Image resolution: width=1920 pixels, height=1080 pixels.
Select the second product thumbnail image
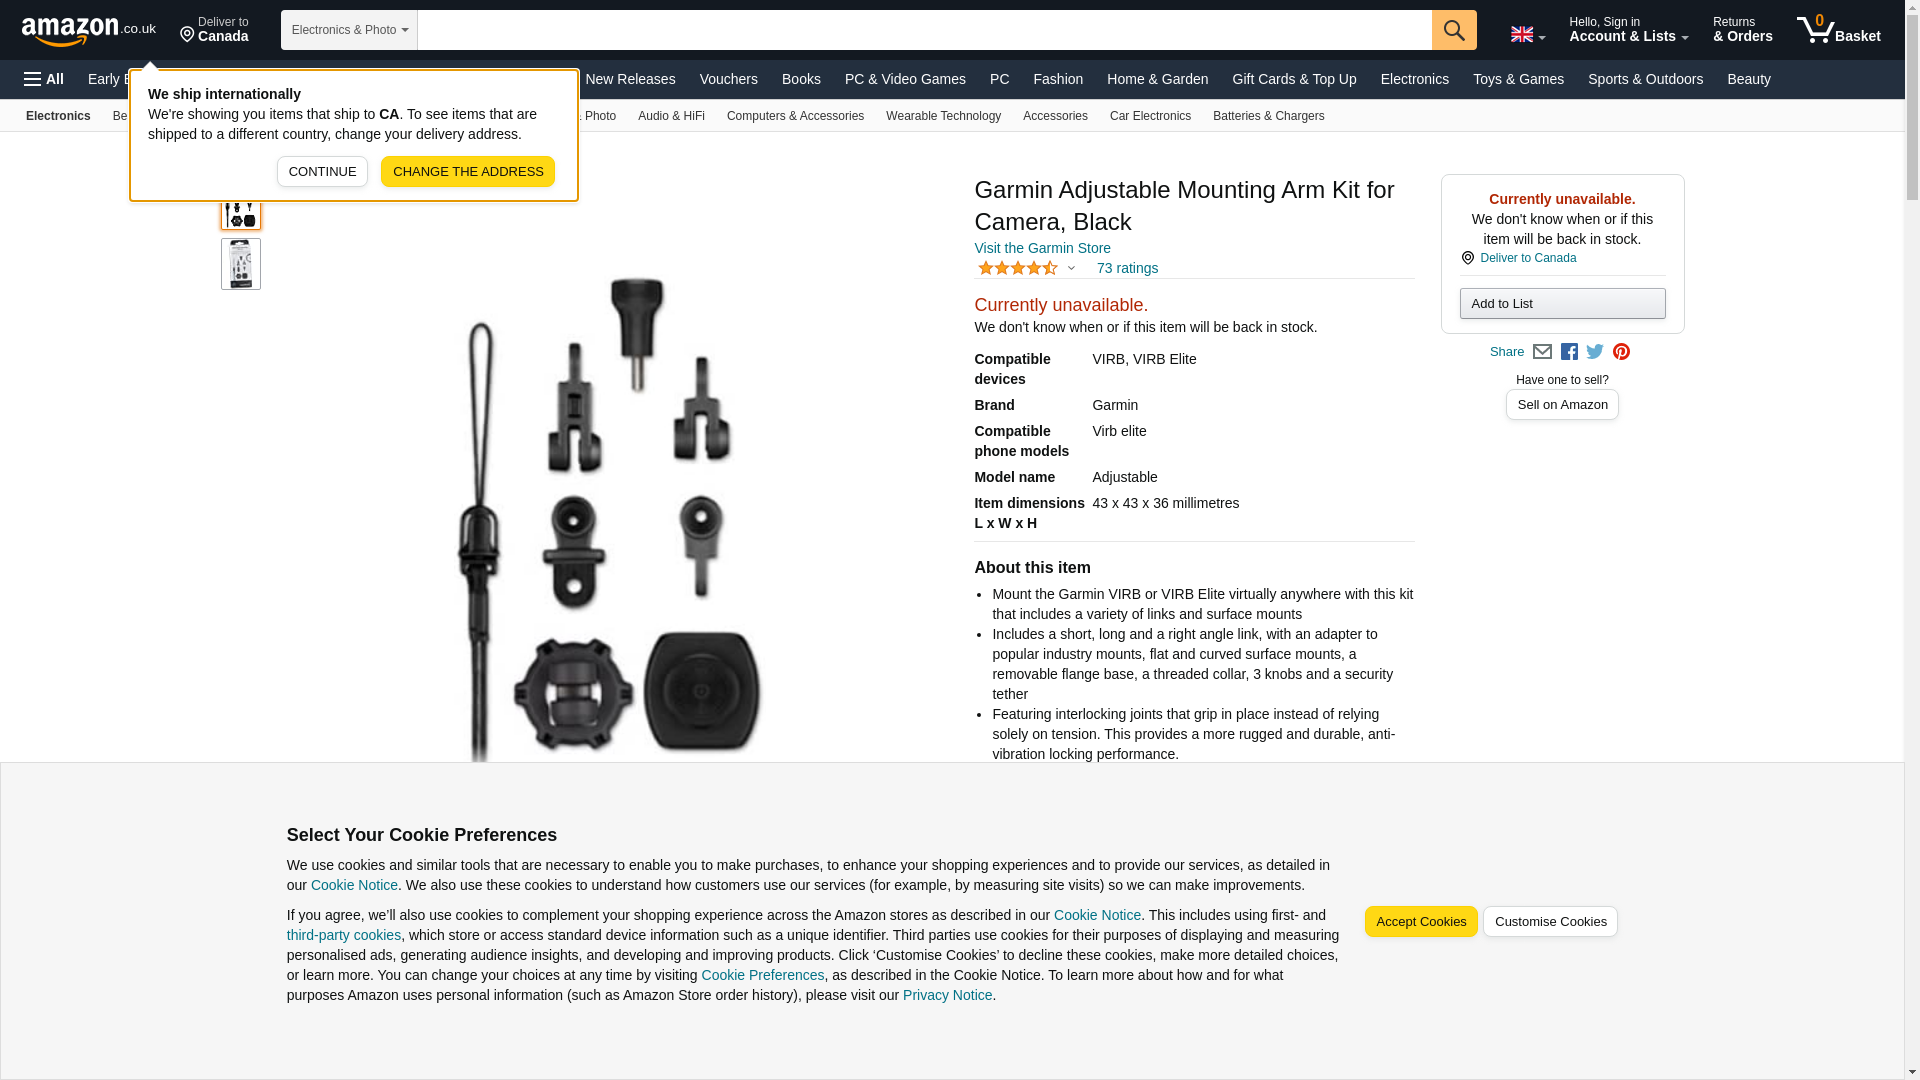(241, 264)
